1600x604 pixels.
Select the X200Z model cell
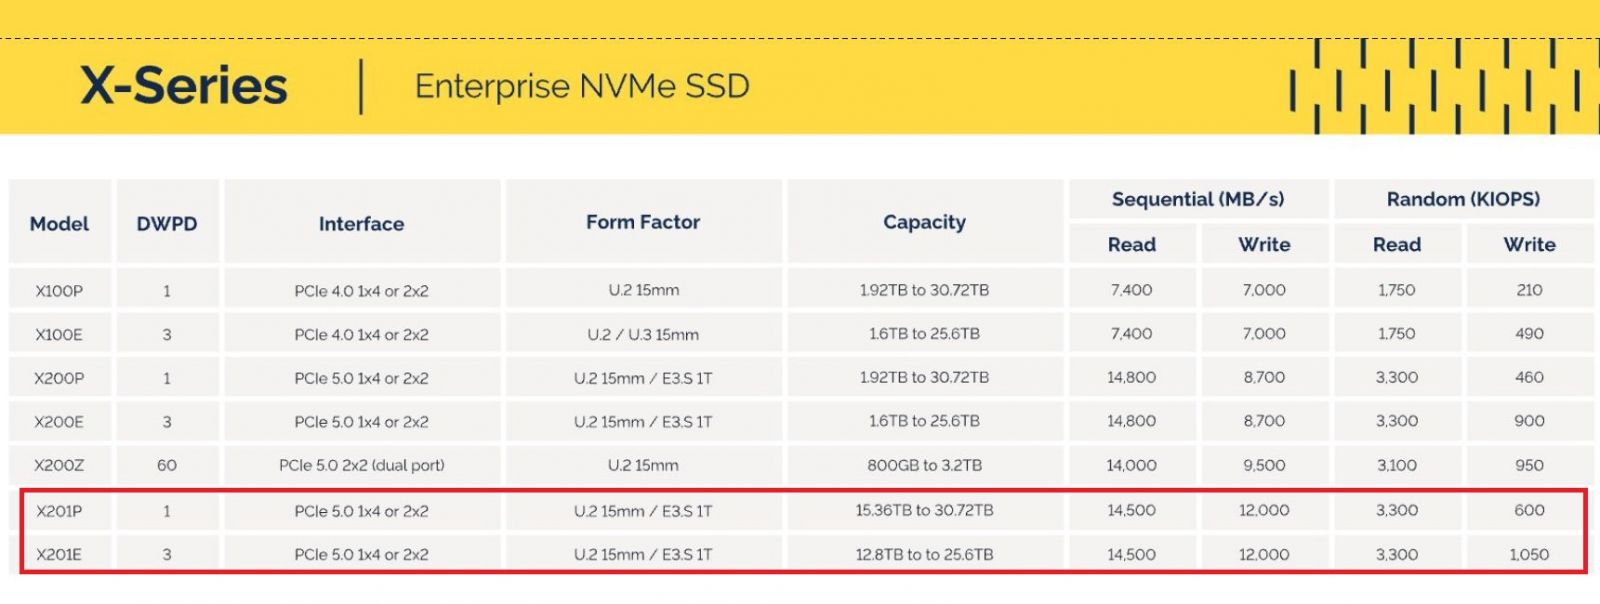(59, 465)
